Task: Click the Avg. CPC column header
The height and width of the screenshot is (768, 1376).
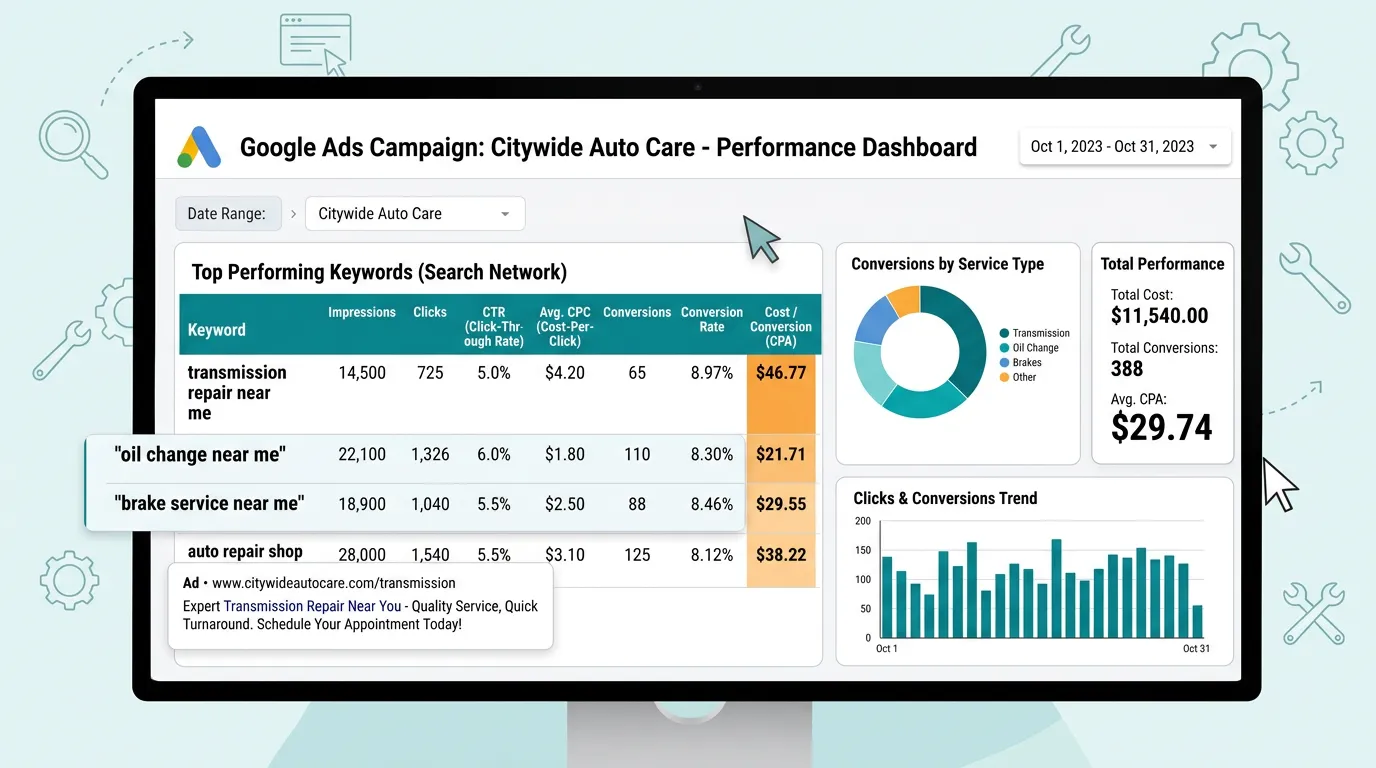Action: point(565,326)
